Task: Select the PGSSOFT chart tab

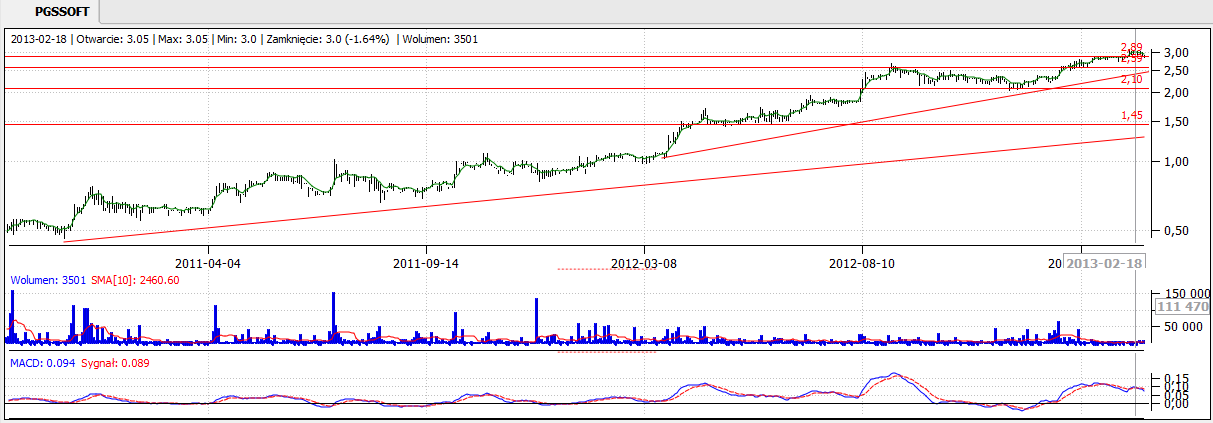Action: click(50, 11)
